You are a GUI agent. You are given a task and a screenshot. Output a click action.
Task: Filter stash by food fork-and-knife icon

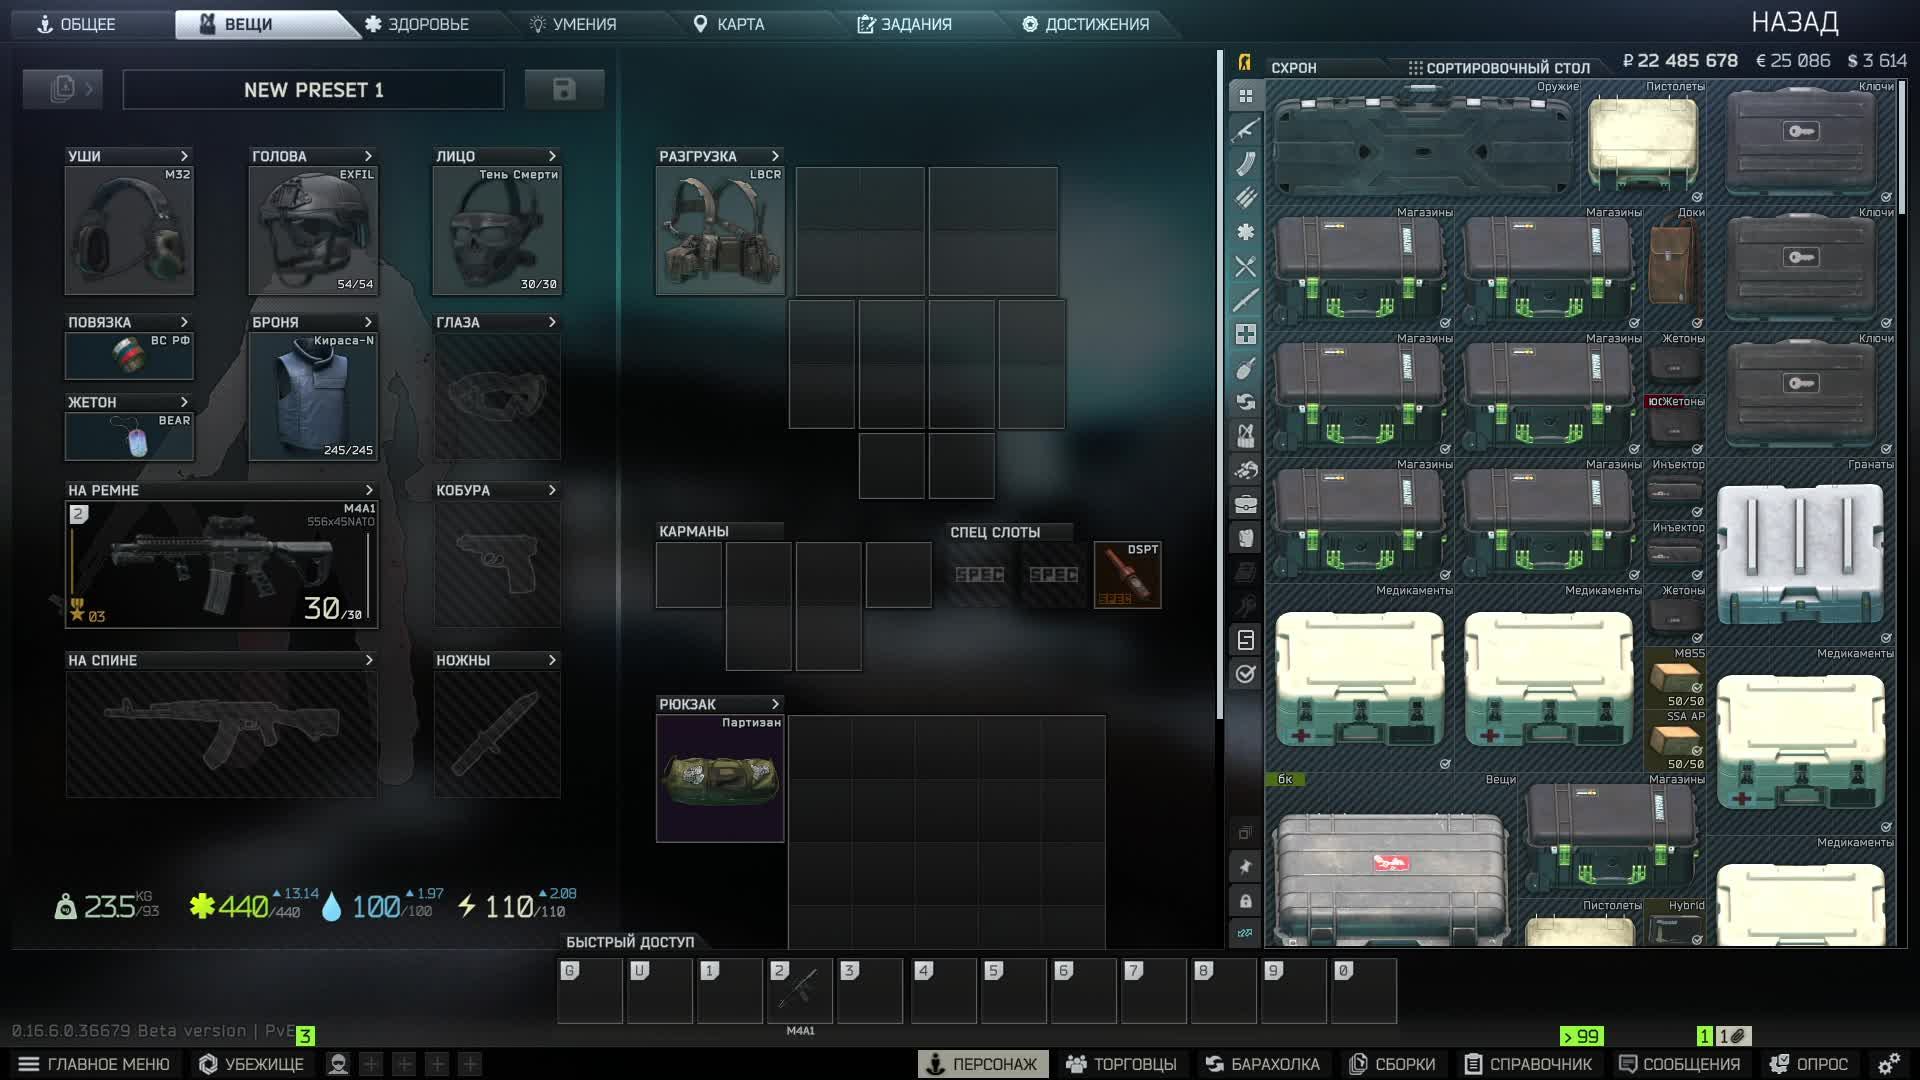pyautogui.click(x=1245, y=266)
